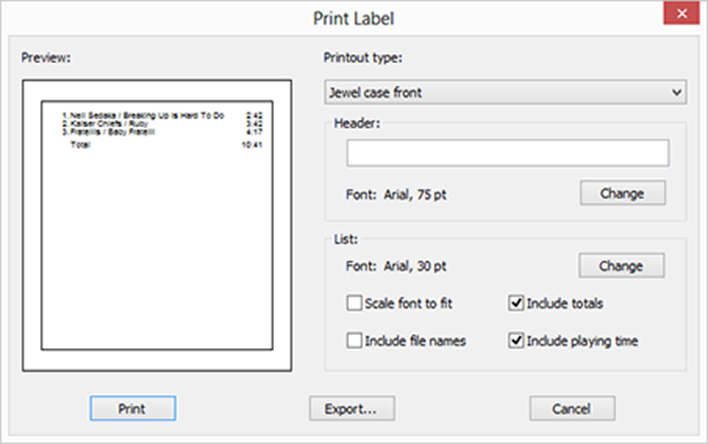
Task: Open the Printout type dropdown
Action: (x=505, y=93)
